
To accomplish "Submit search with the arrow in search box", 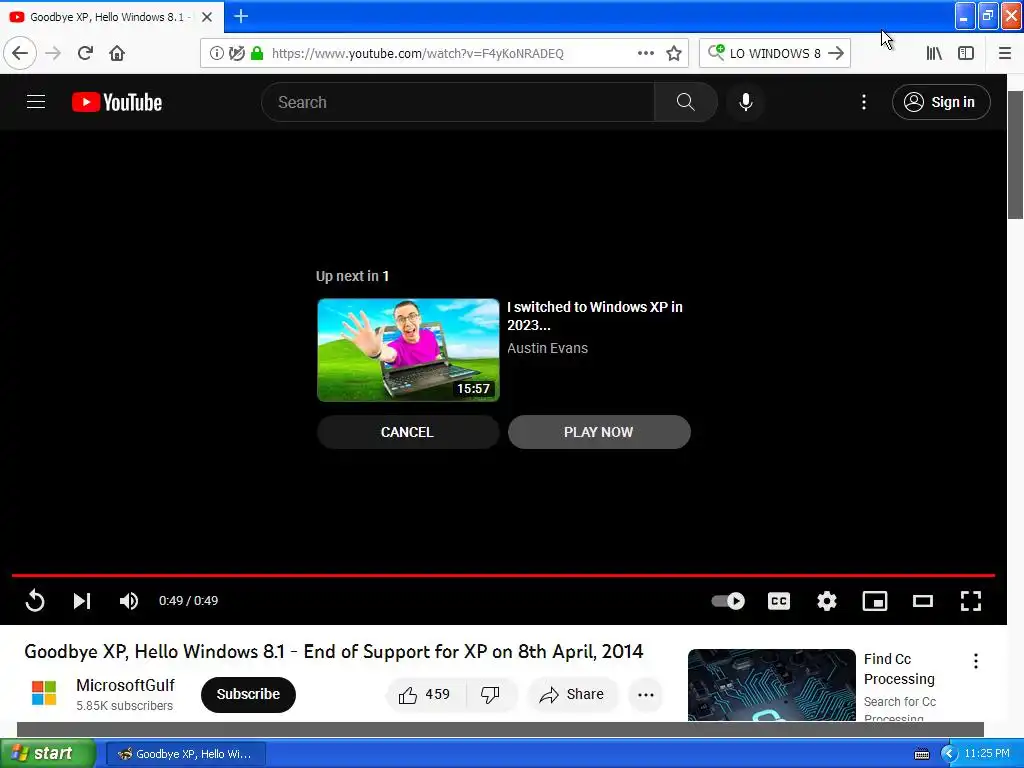I will click(836, 53).
